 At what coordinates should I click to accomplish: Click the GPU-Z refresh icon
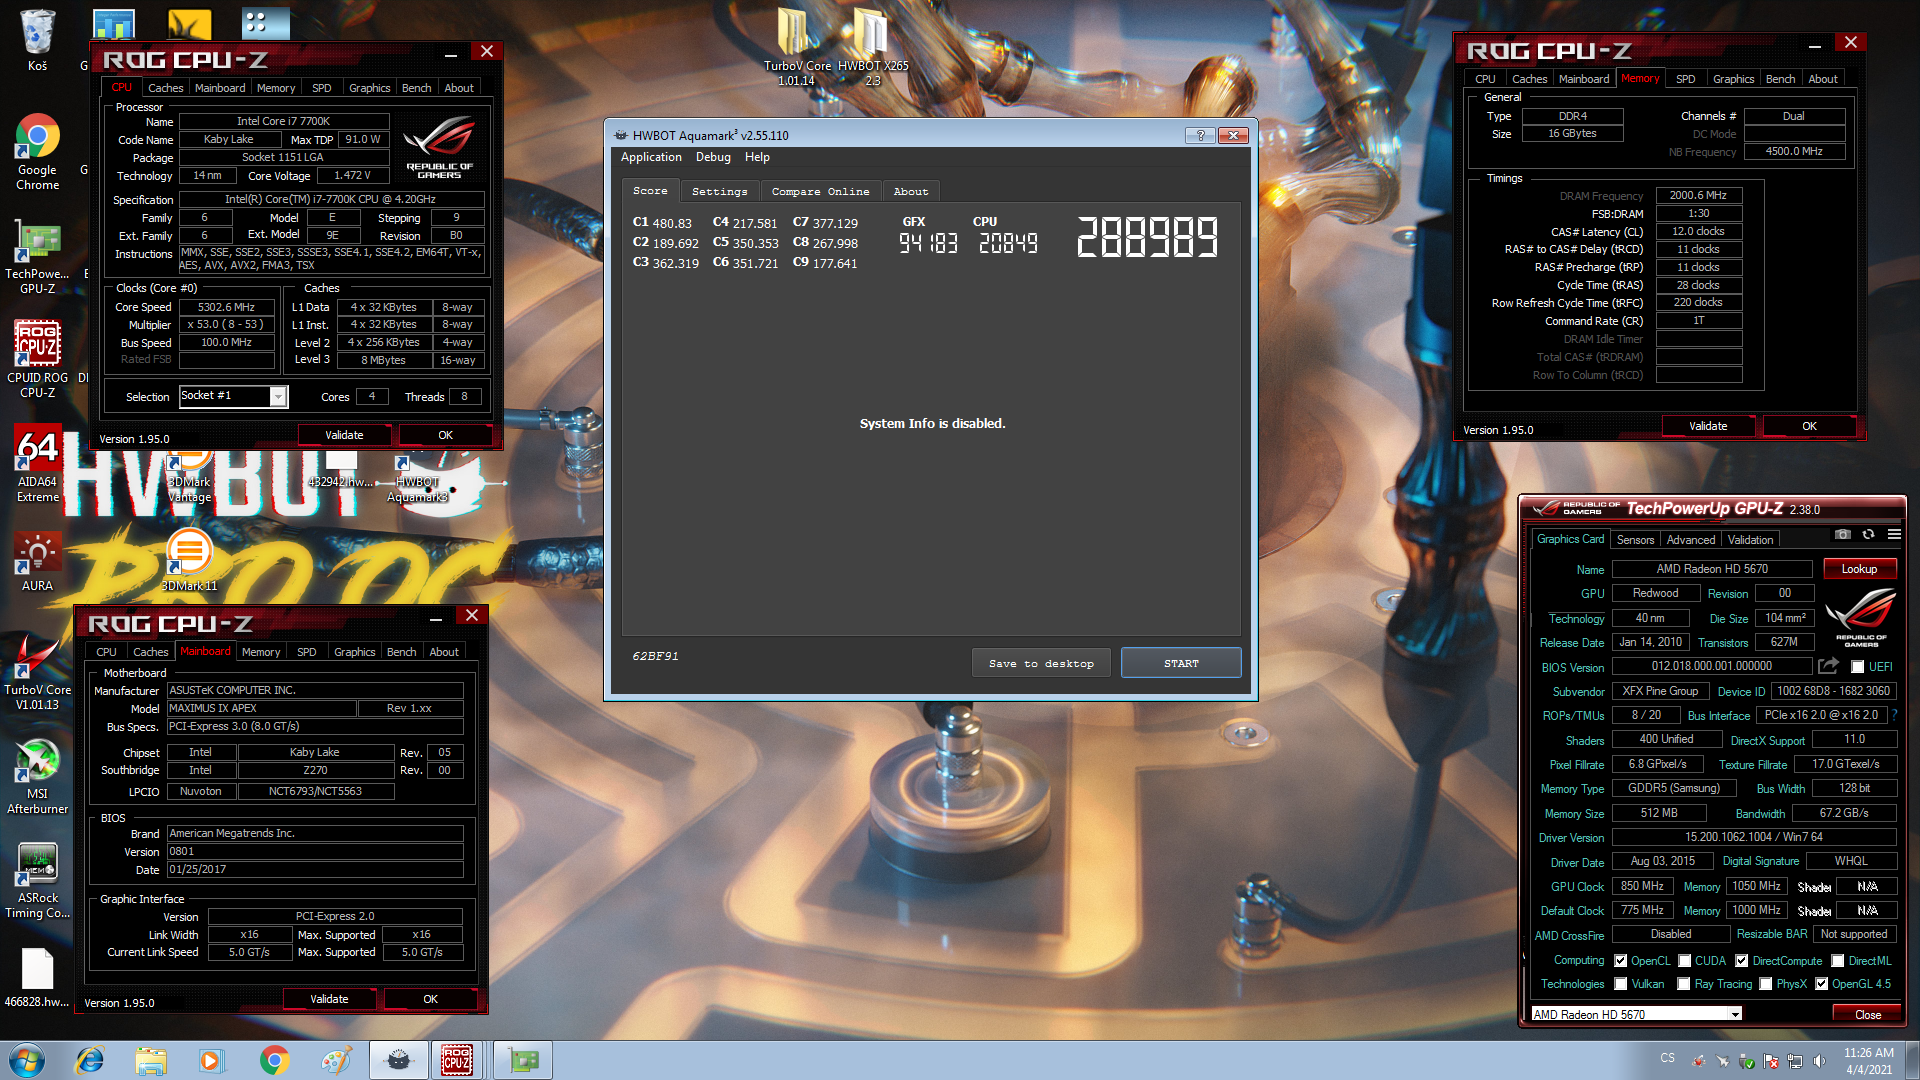click(x=1868, y=535)
